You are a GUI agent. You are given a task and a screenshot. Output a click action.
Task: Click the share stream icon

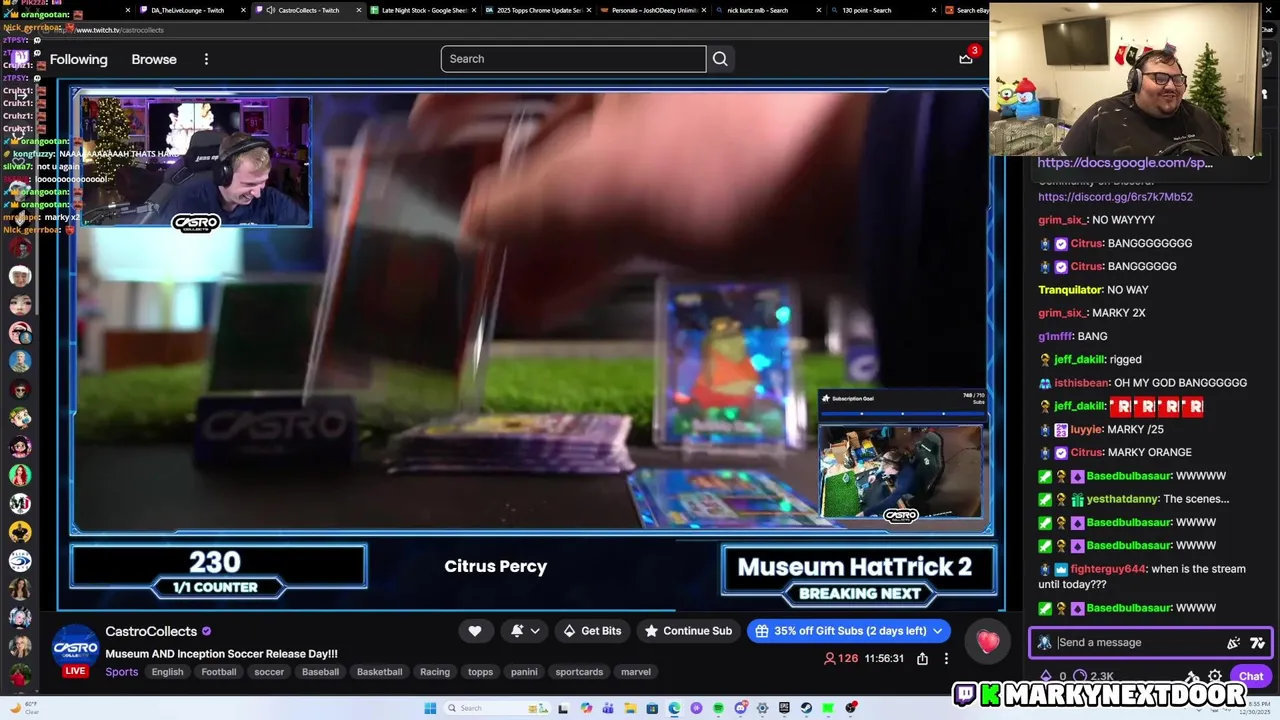click(x=922, y=658)
